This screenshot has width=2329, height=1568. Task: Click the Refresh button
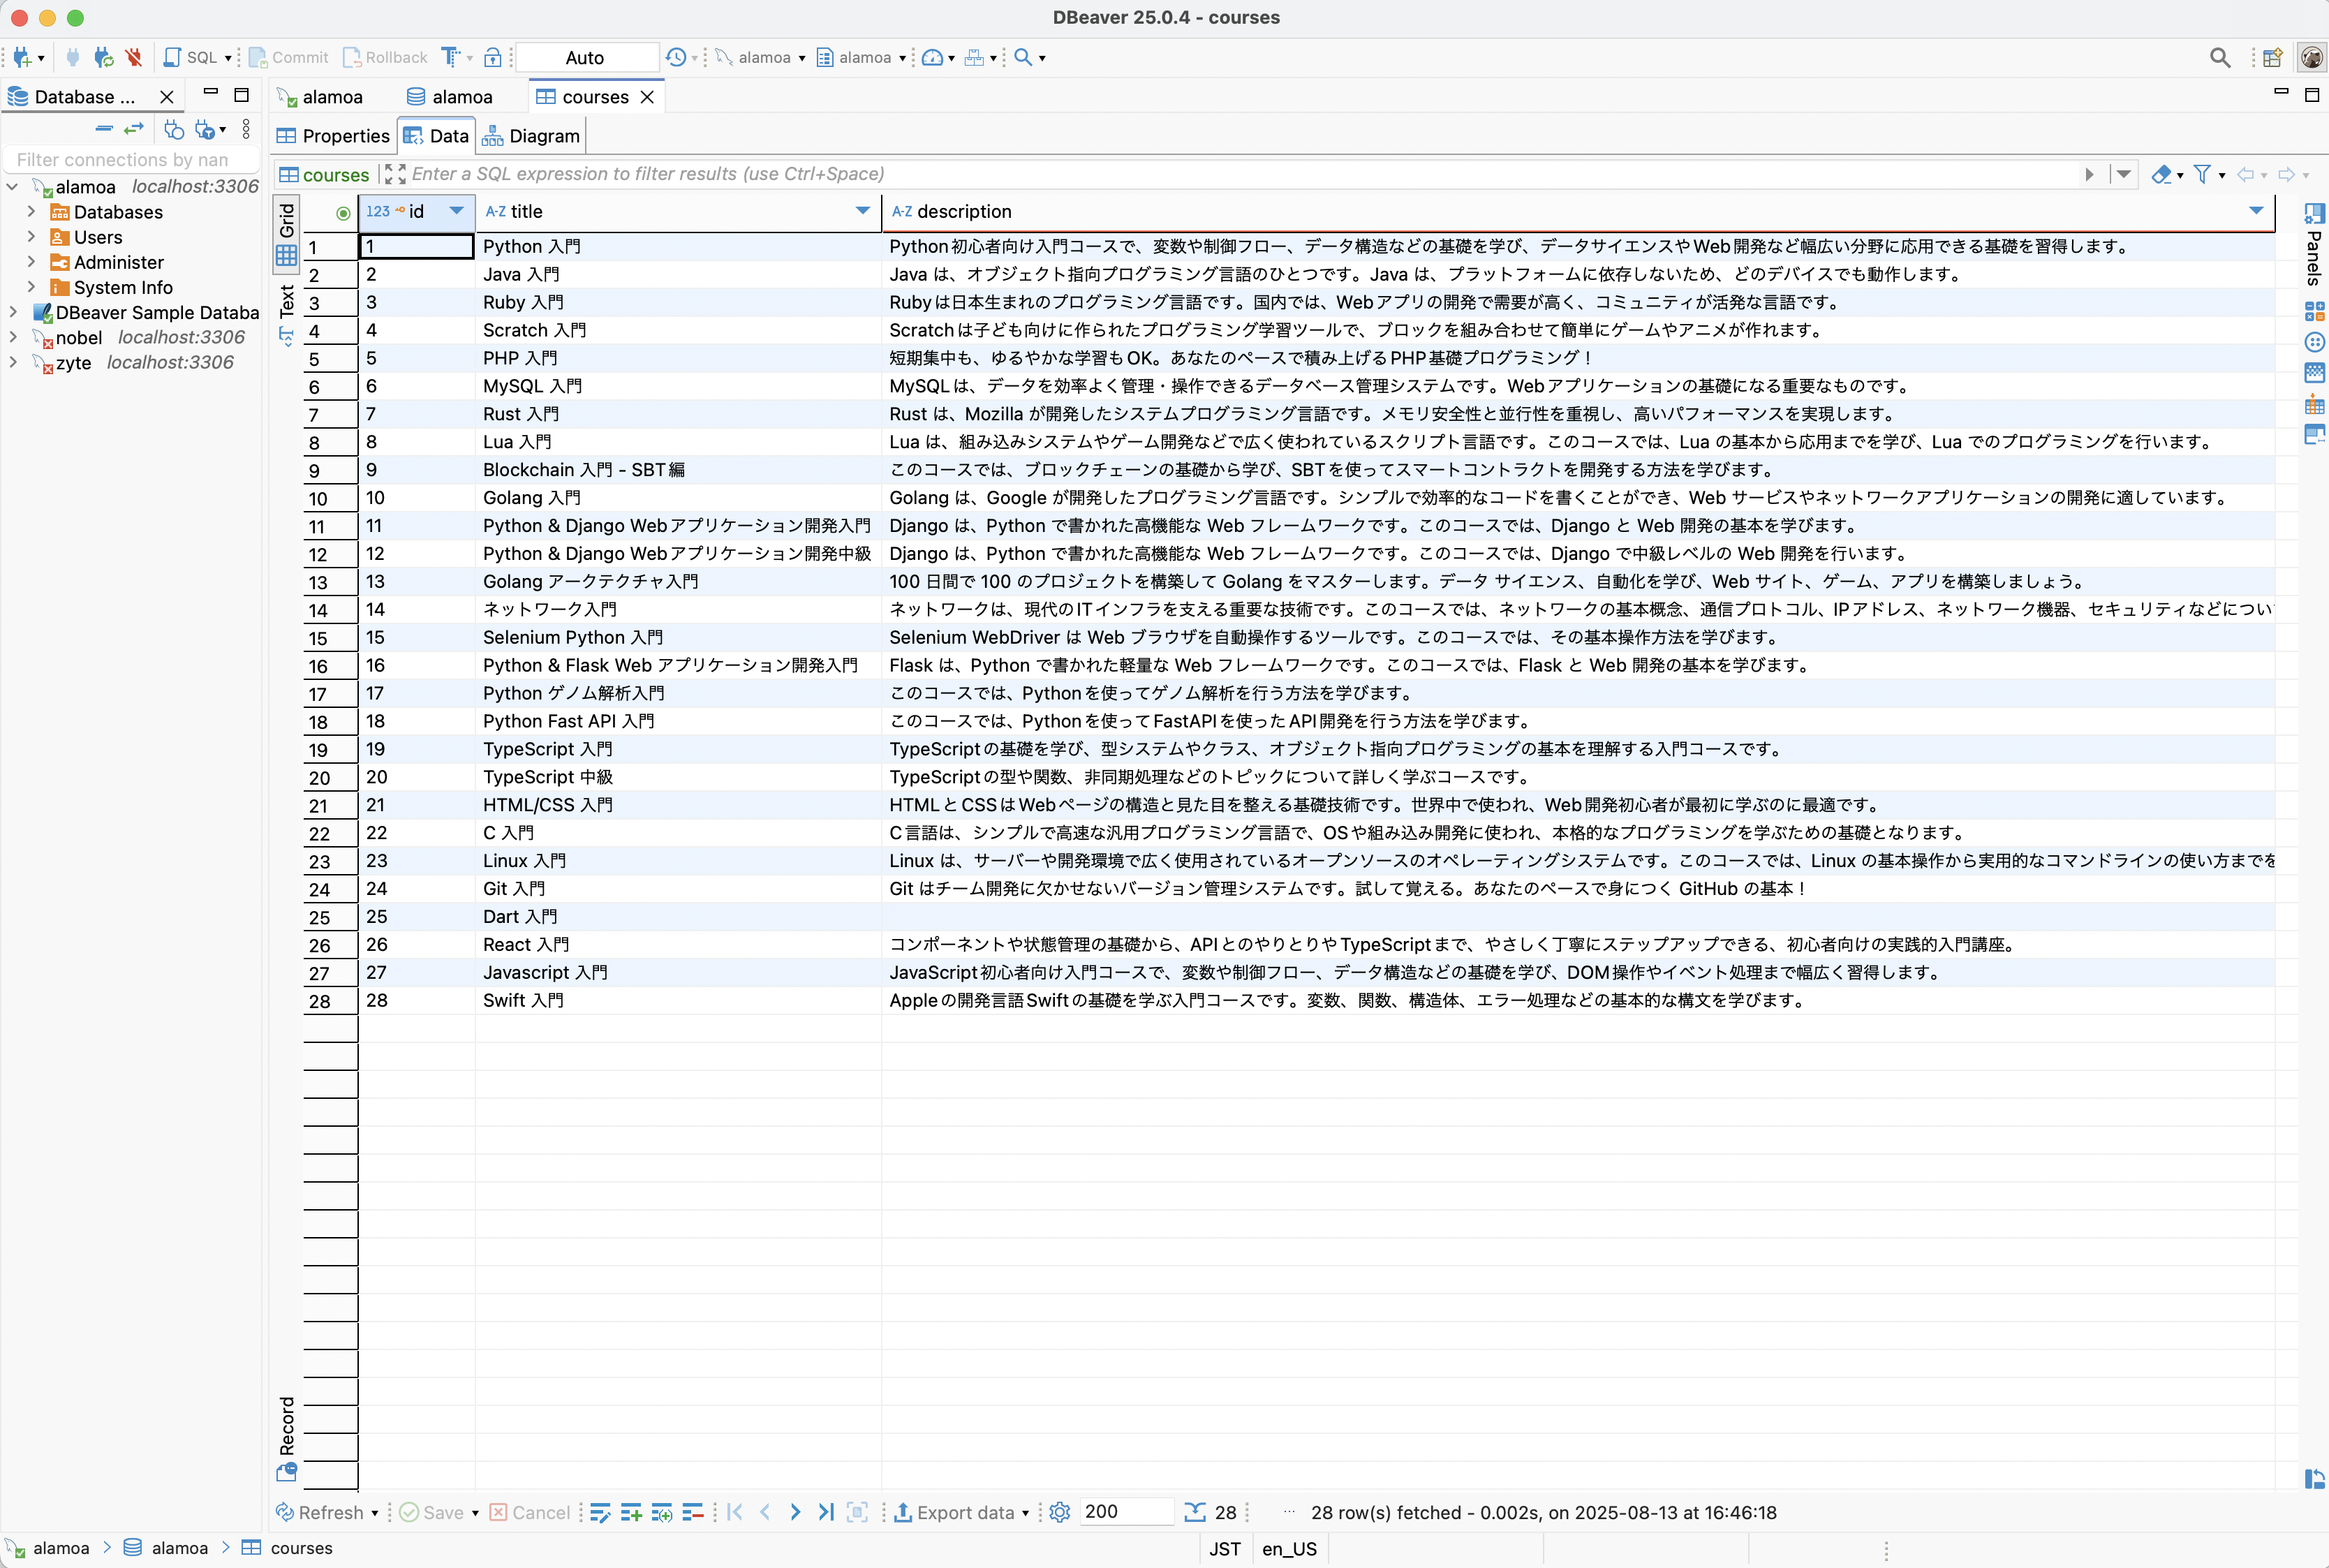(320, 1512)
